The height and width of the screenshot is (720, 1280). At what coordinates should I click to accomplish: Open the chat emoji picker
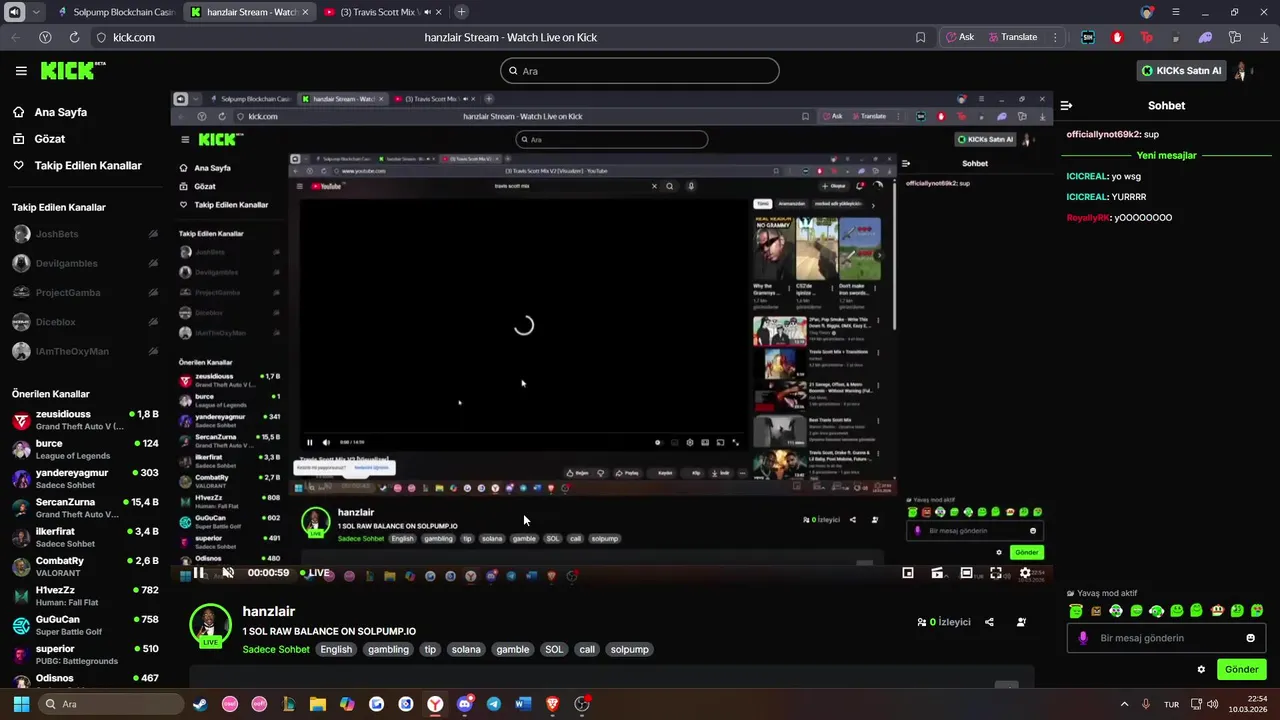(1250, 638)
